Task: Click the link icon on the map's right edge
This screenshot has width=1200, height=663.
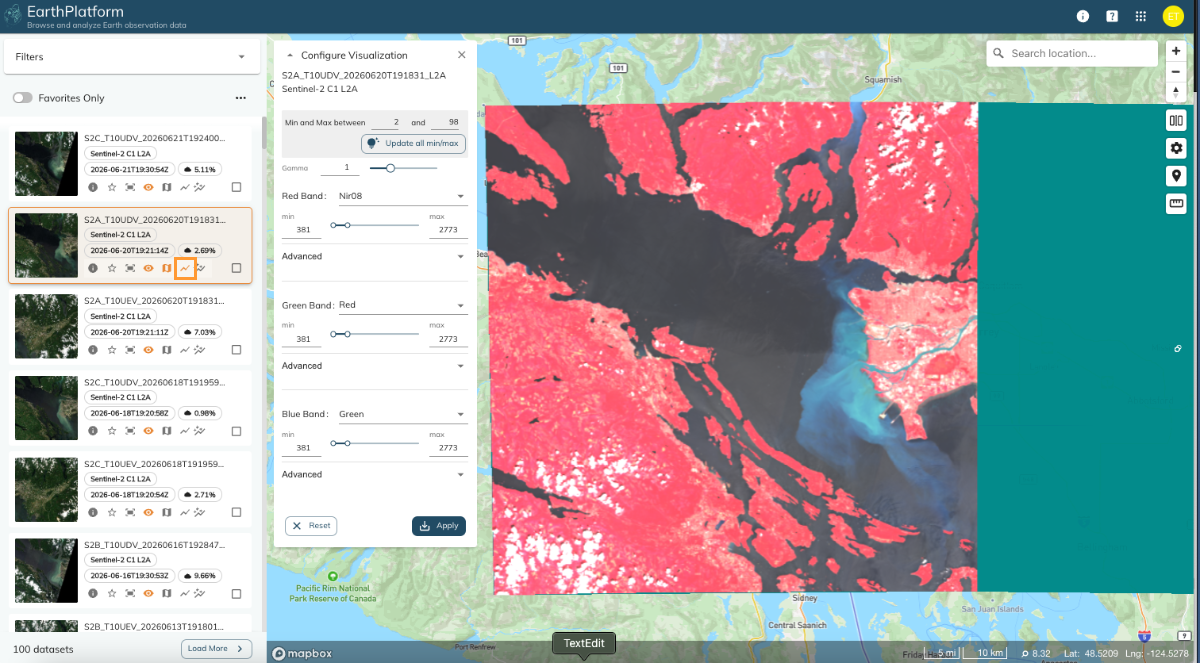Action: coord(1180,348)
